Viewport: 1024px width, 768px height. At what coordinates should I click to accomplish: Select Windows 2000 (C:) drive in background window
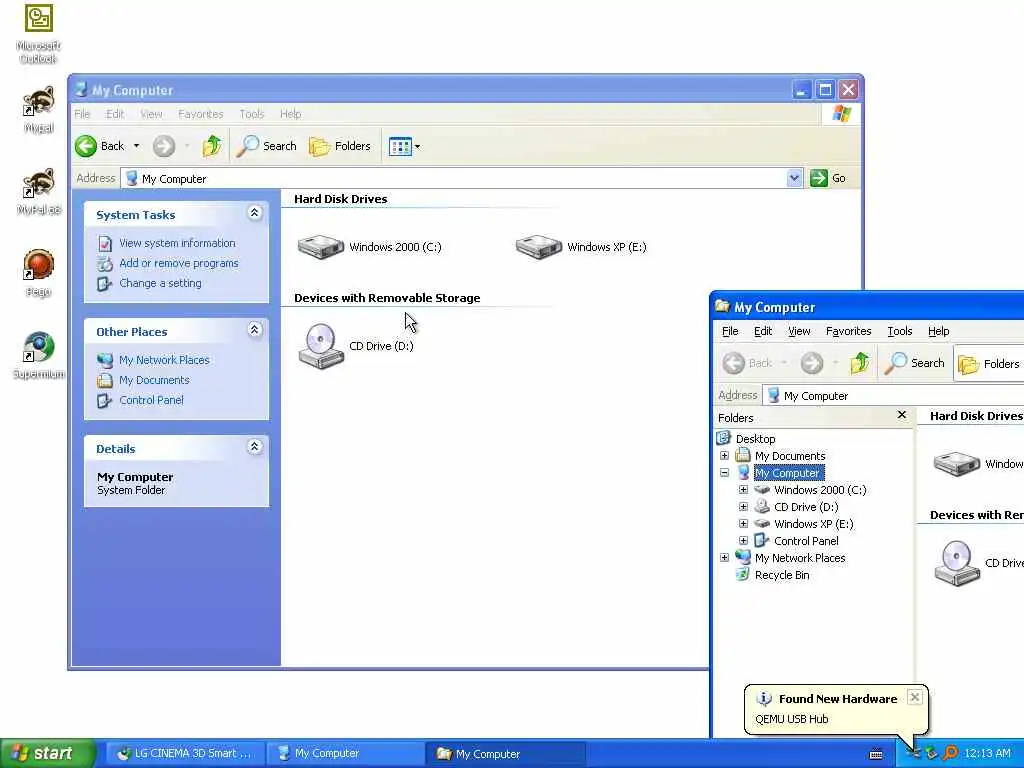point(369,247)
